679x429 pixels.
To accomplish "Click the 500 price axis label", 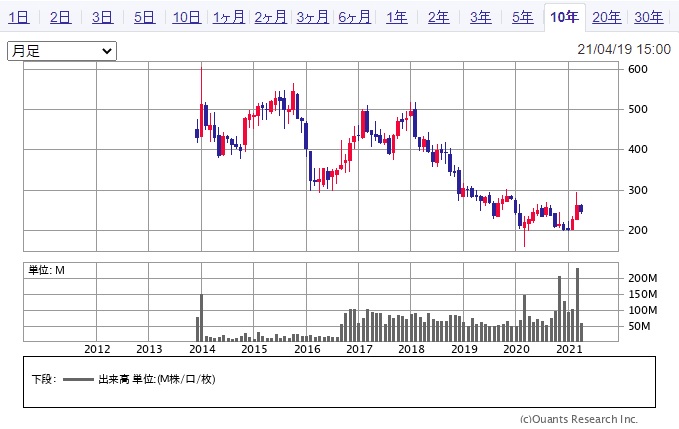I will coord(638,109).
